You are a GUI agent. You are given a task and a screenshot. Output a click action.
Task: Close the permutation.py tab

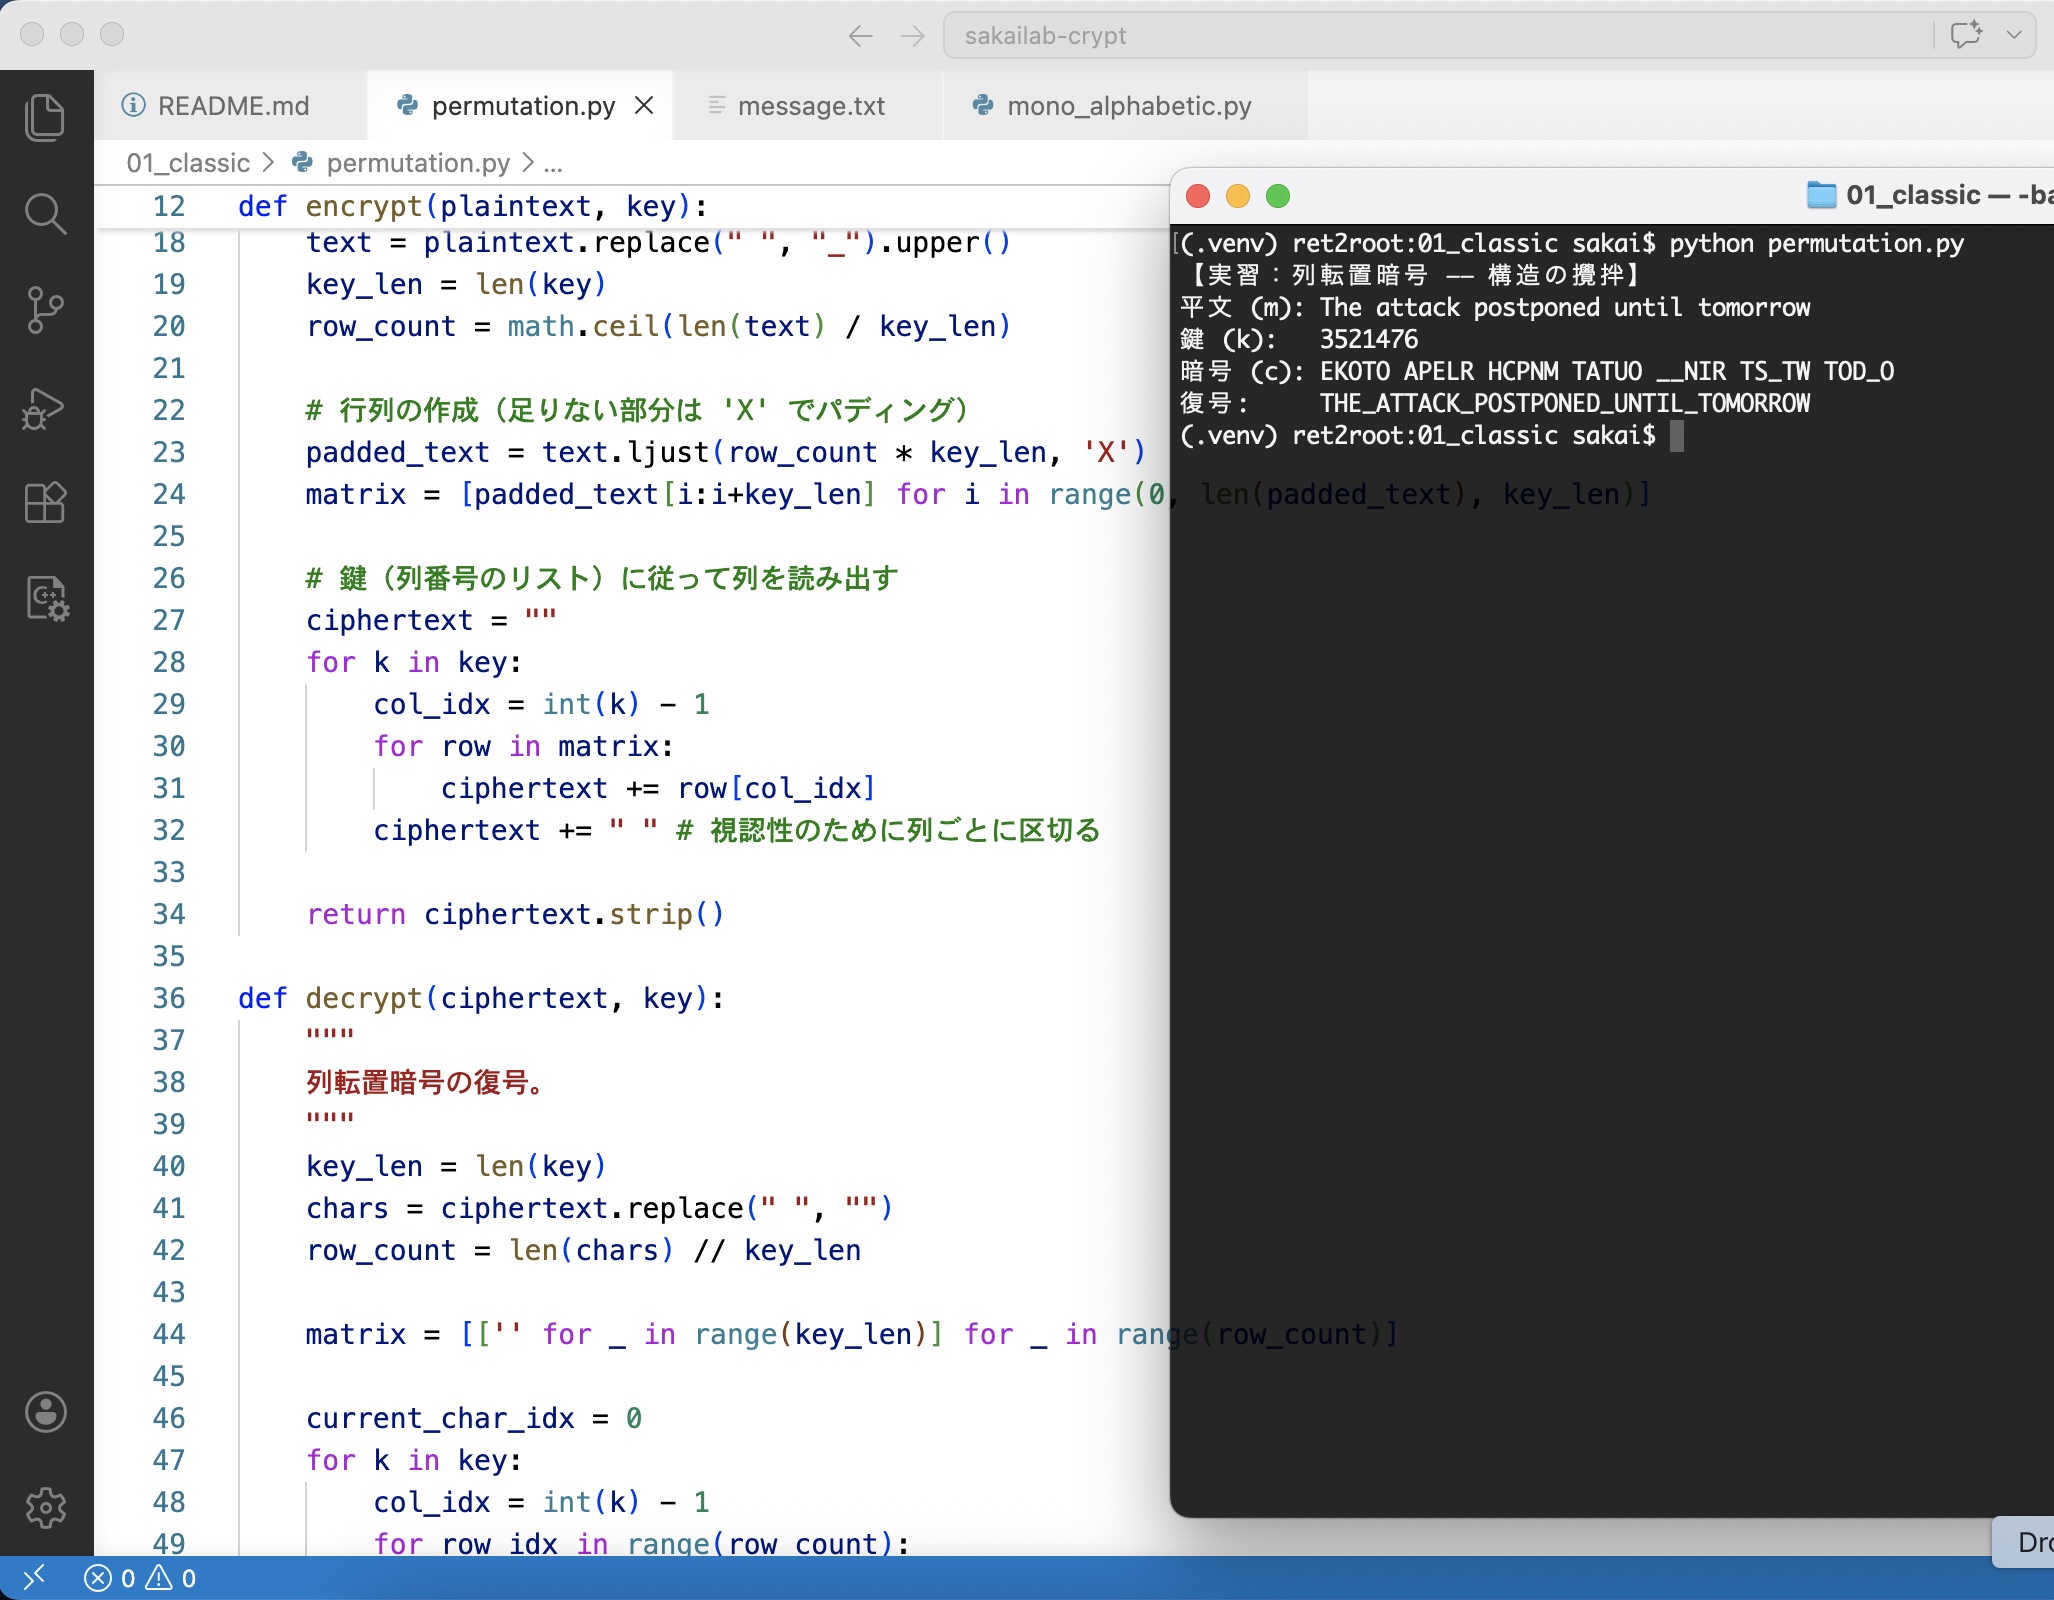[645, 105]
